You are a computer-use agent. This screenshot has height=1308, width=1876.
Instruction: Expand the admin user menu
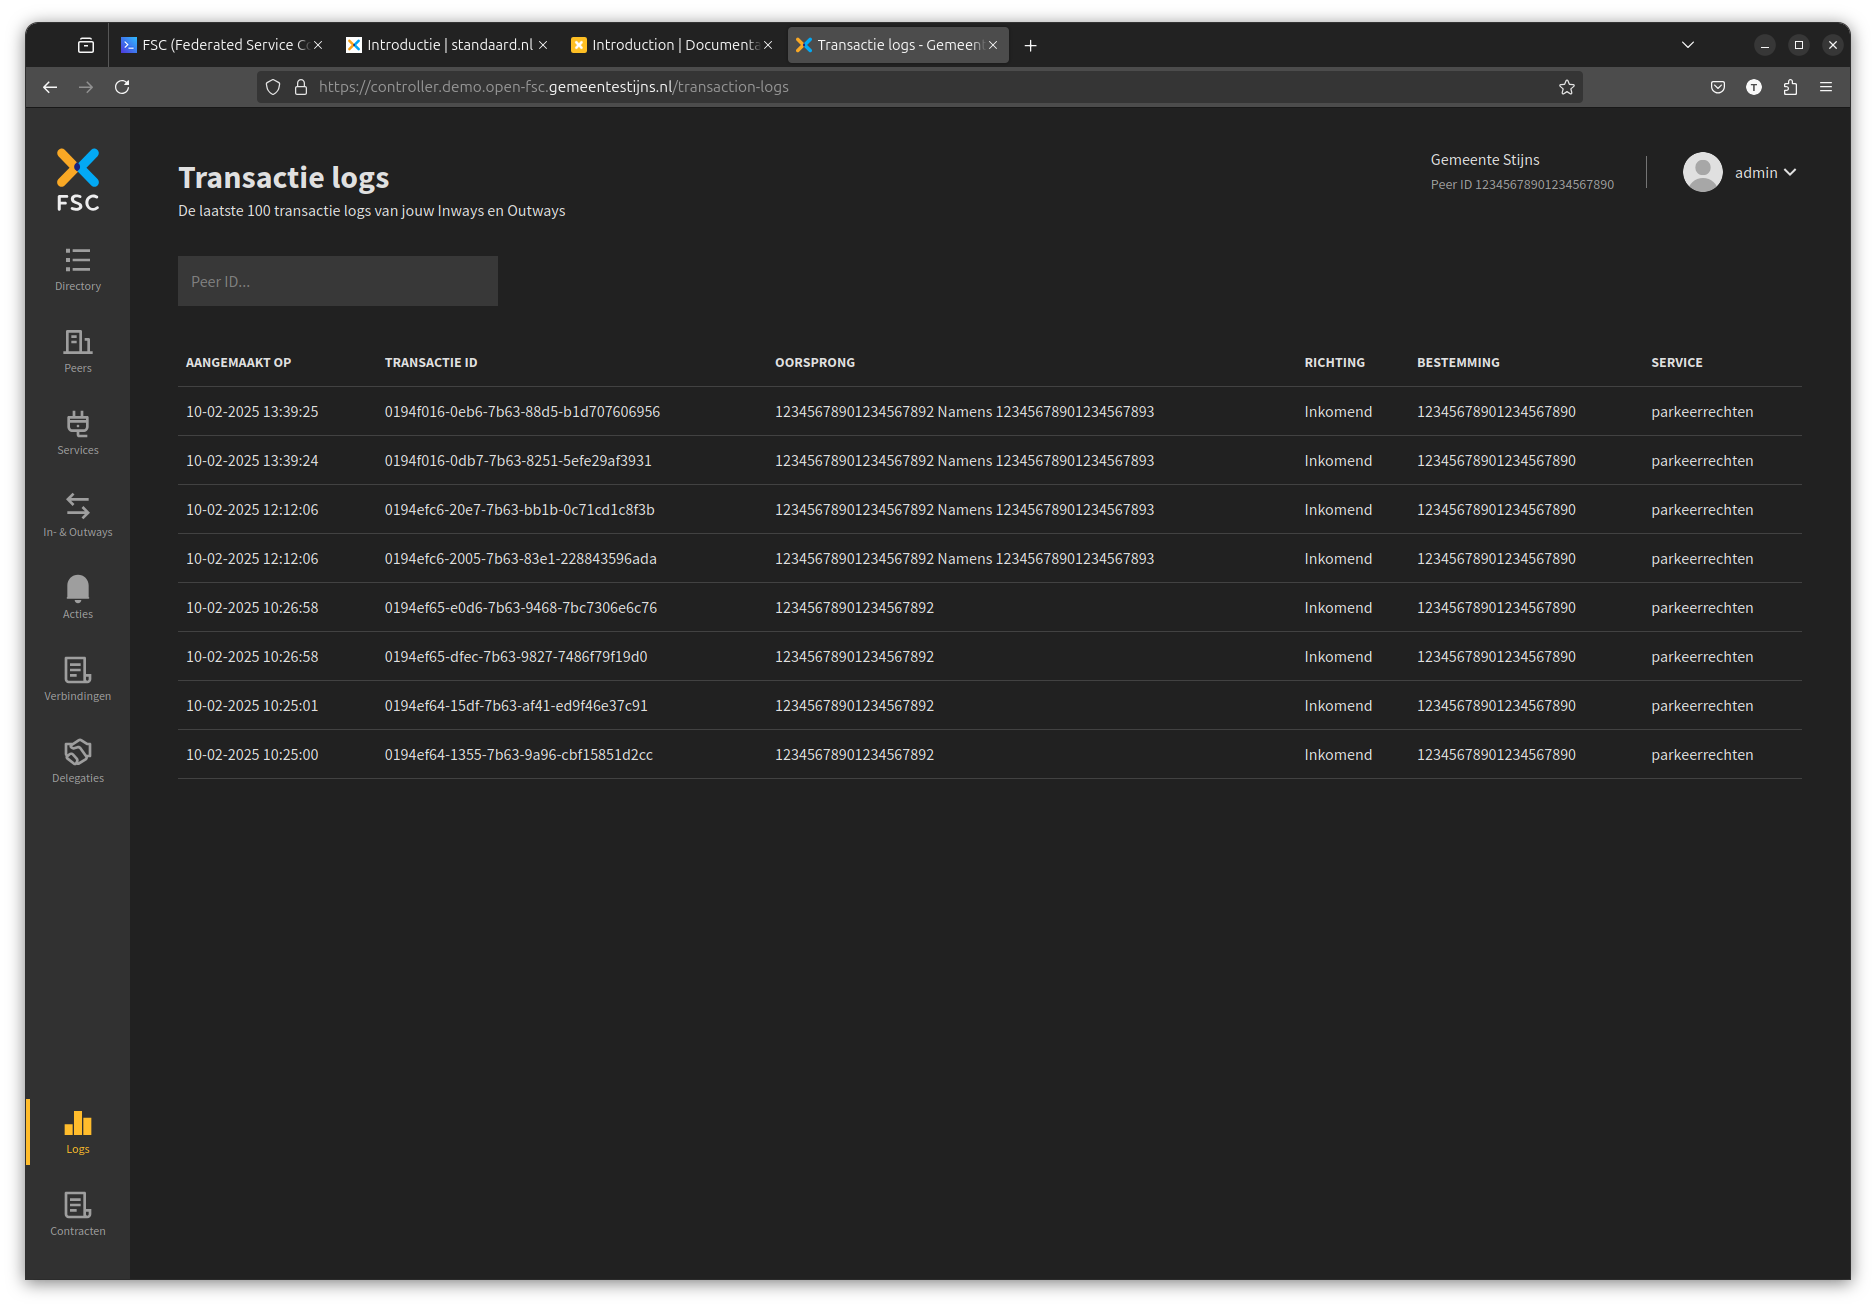point(1764,173)
